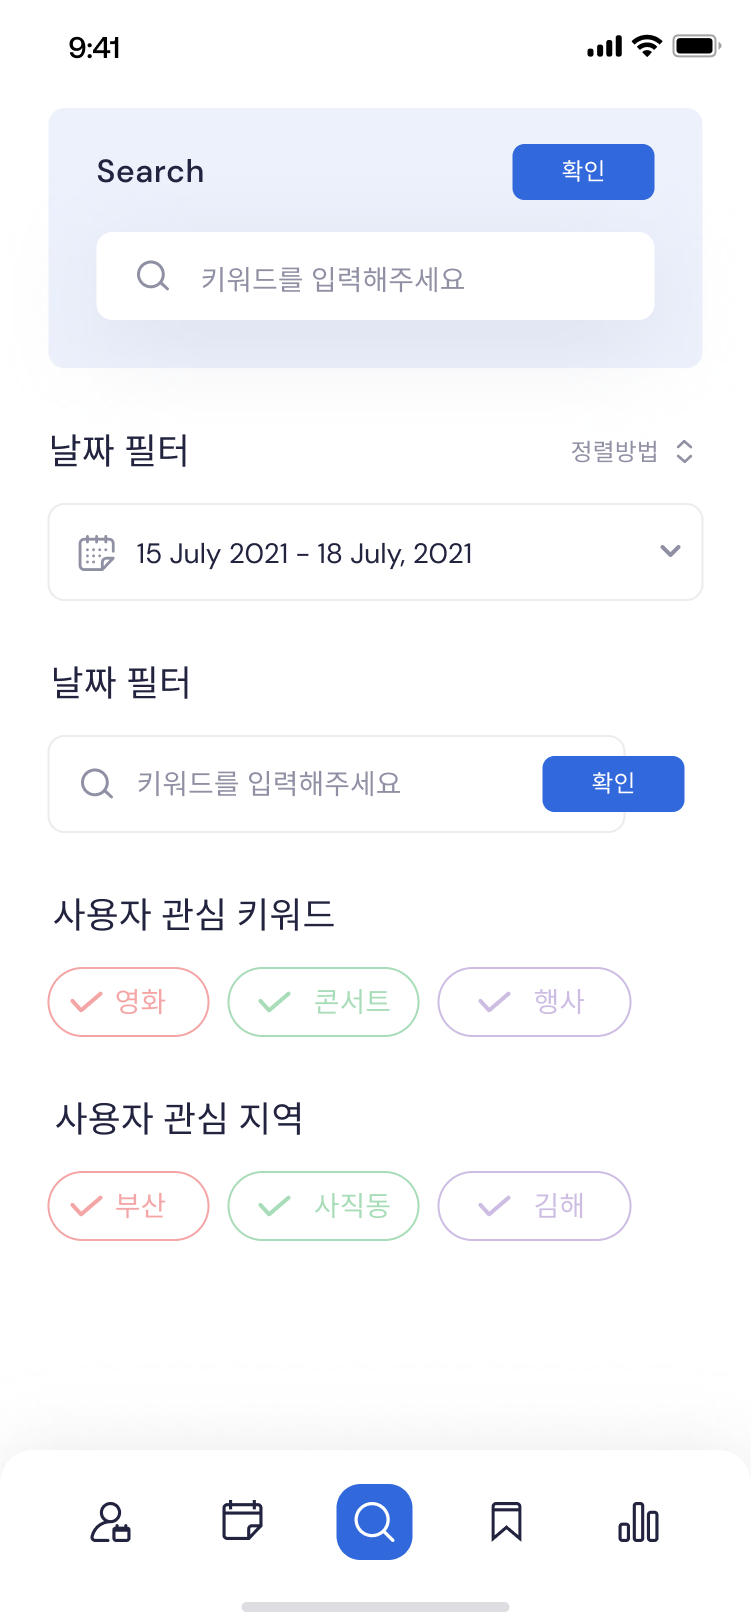Open the 정렬방법 sort selector
751x1624 pixels.
coord(632,451)
